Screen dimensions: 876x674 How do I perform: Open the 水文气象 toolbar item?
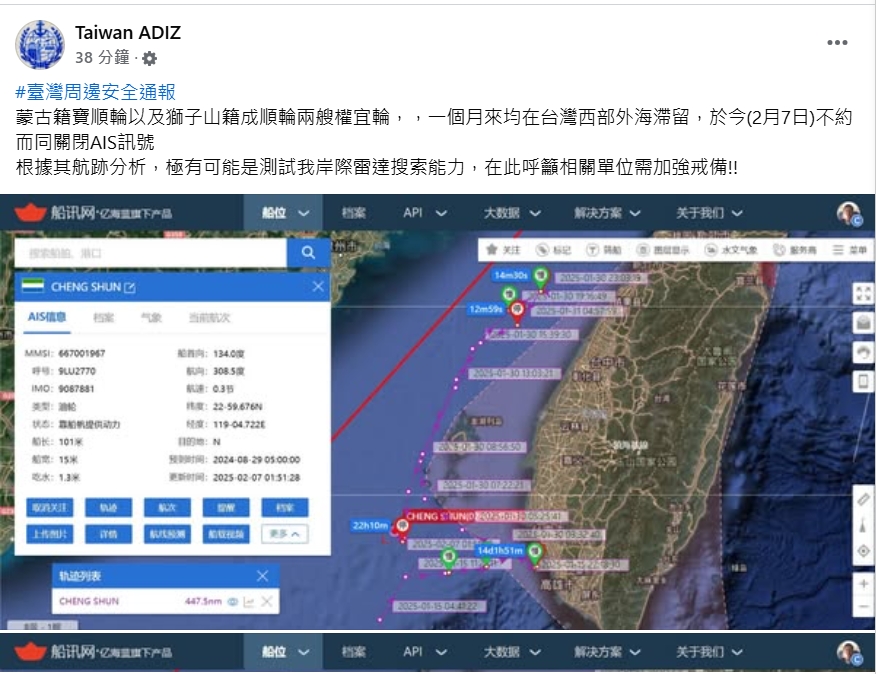(731, 250)
